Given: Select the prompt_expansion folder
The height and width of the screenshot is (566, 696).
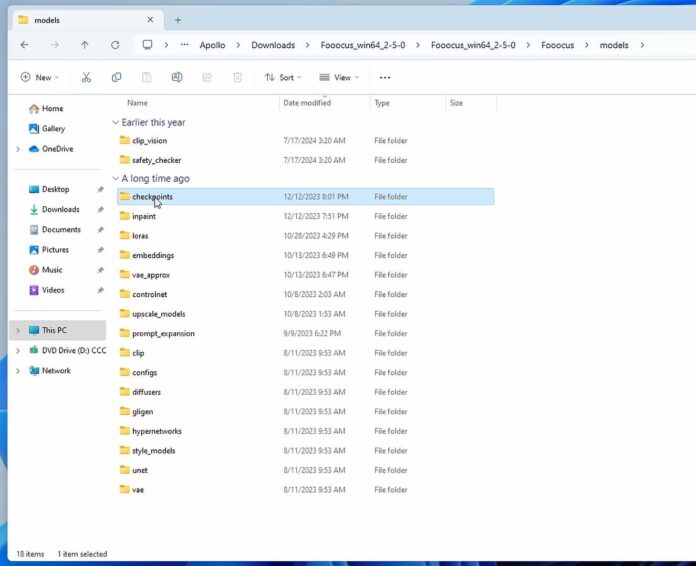Looking at the screenshot, I should click(305, 333).
